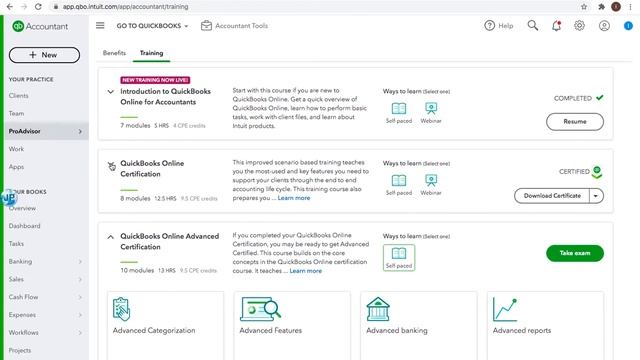Open GO TO QUICKBOOKS dropdown

(x=152, y=26)
